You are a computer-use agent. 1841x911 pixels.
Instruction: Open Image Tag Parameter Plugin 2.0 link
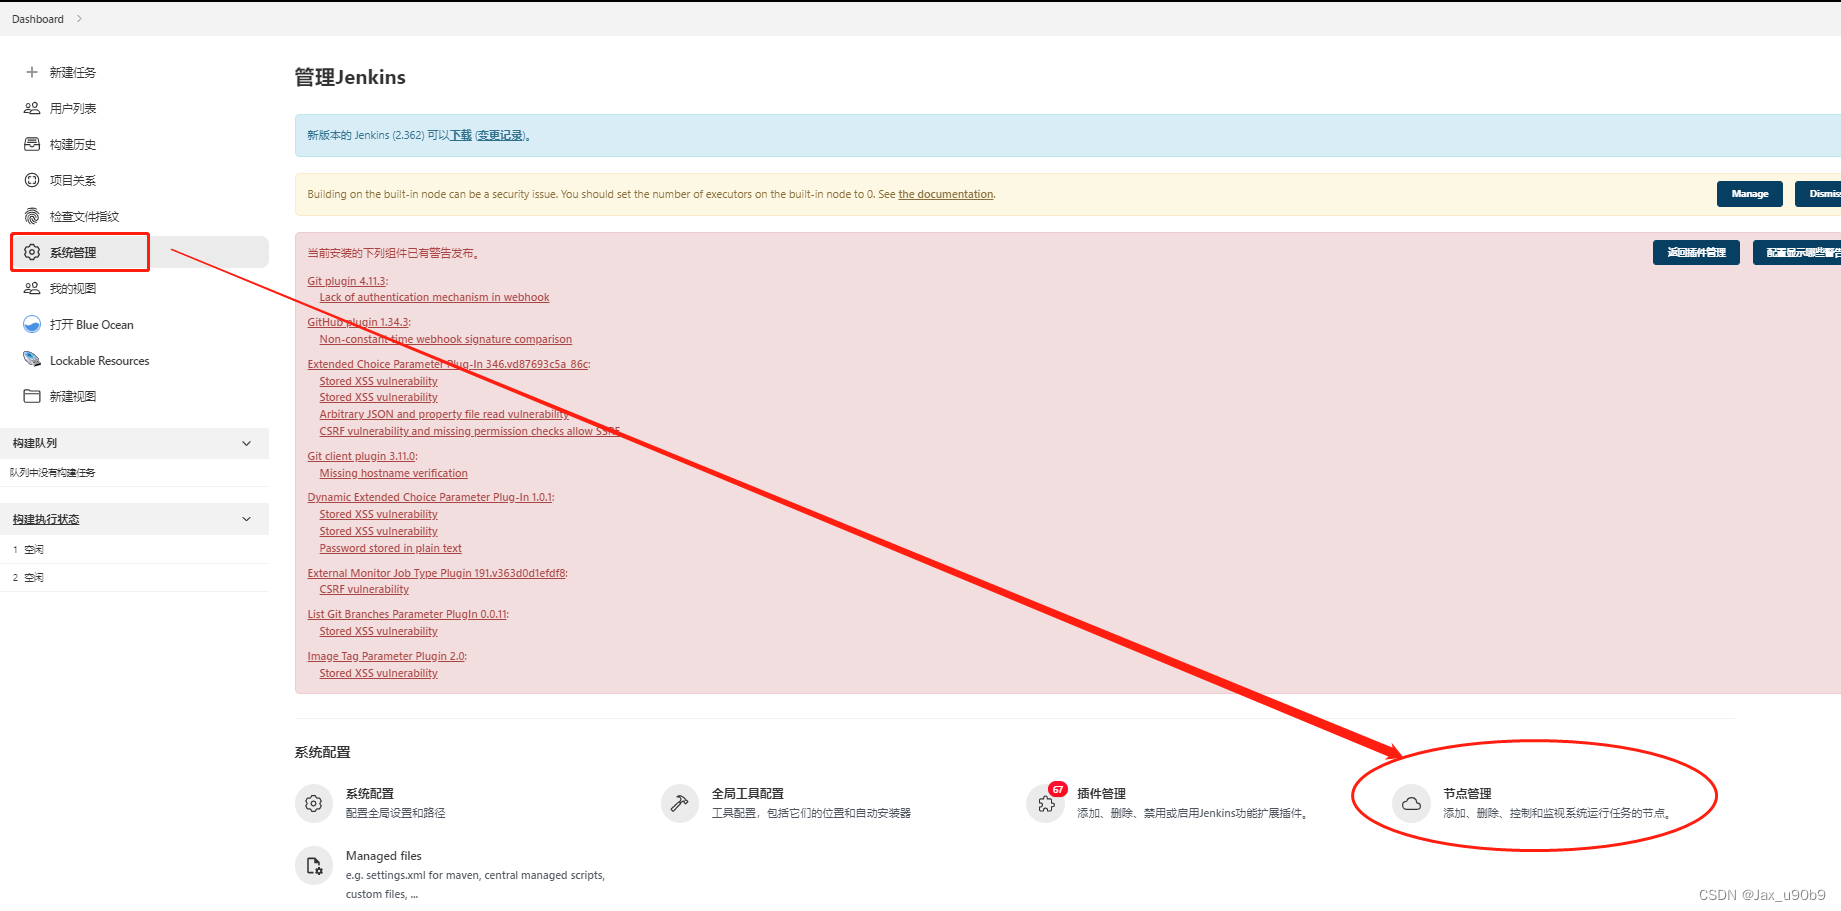tap(386, 656)
